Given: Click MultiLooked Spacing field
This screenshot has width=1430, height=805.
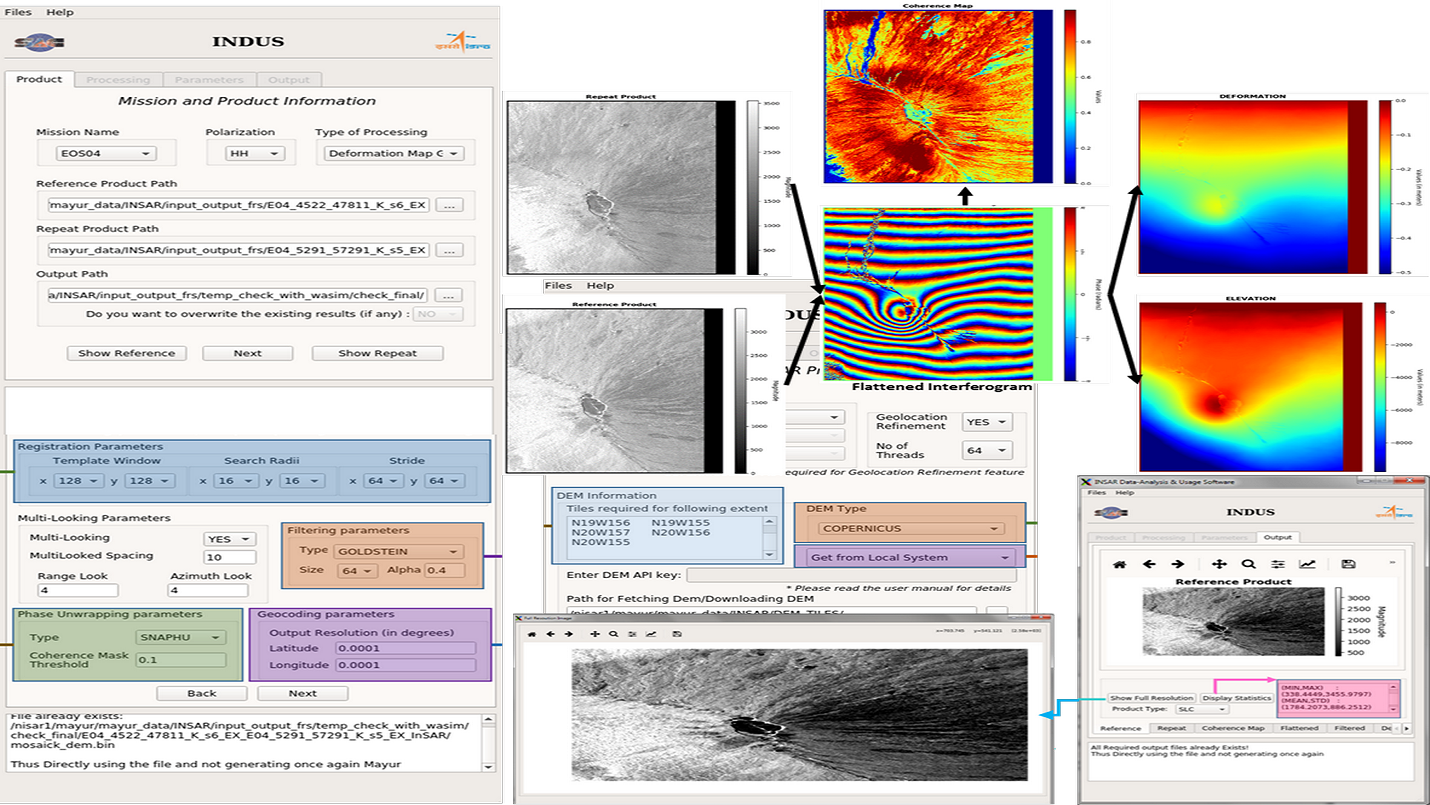Looking at the screenshot, I should (229, 557).
